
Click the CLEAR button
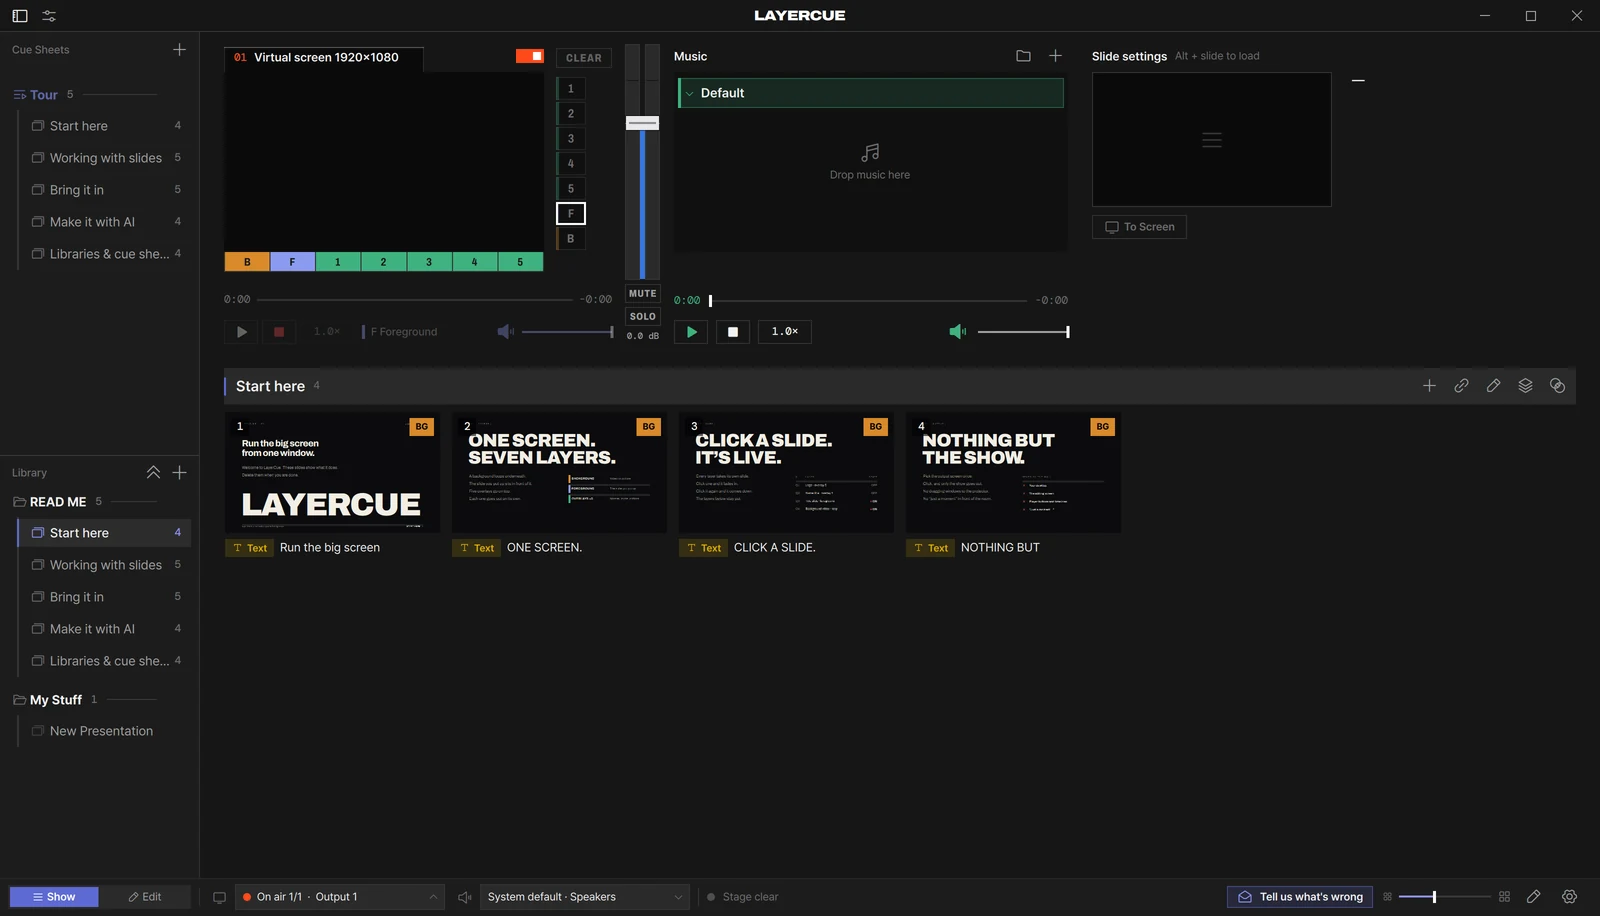point(584,58)
